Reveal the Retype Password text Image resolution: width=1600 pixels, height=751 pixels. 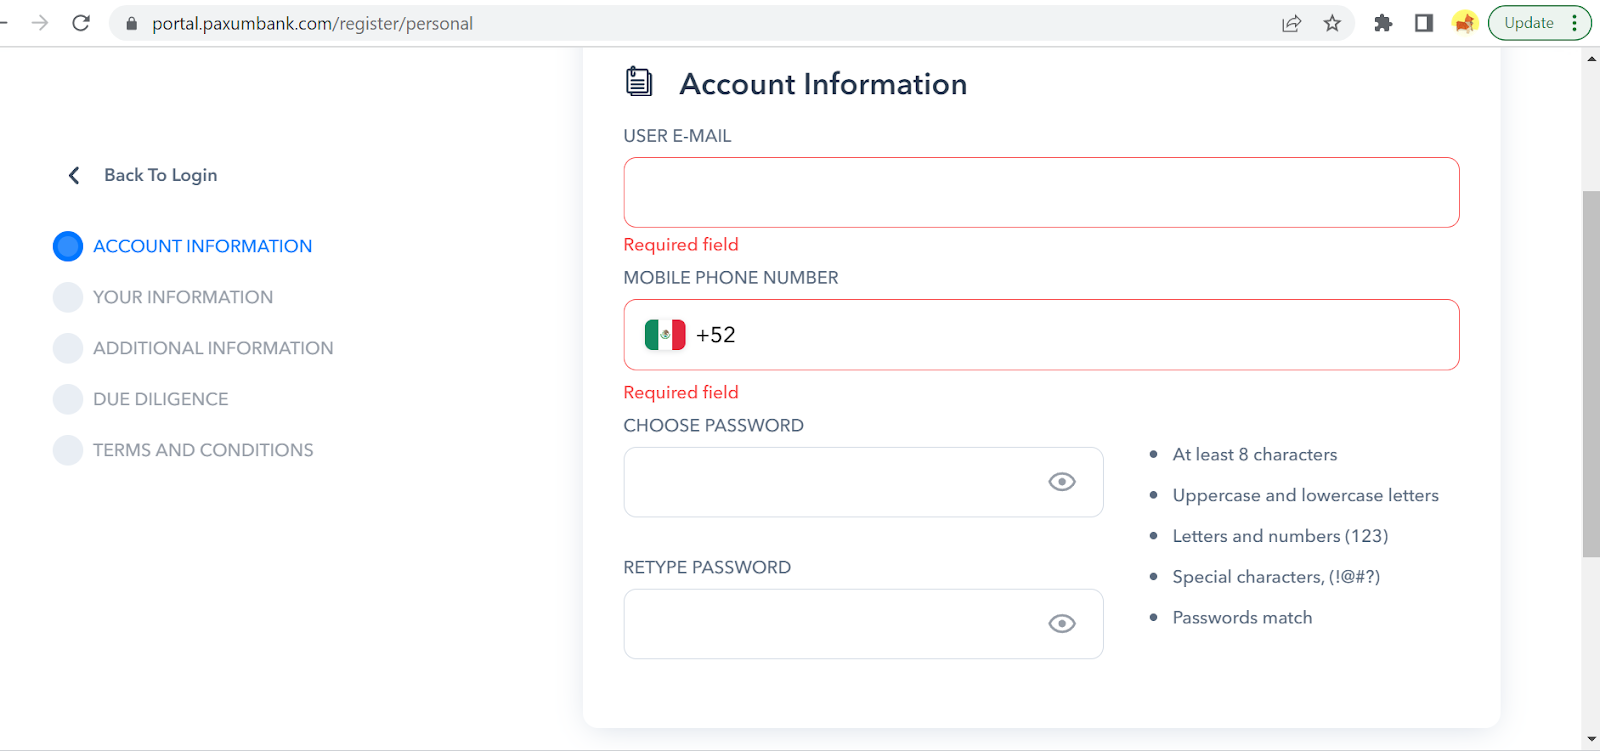click(1061, 624)
